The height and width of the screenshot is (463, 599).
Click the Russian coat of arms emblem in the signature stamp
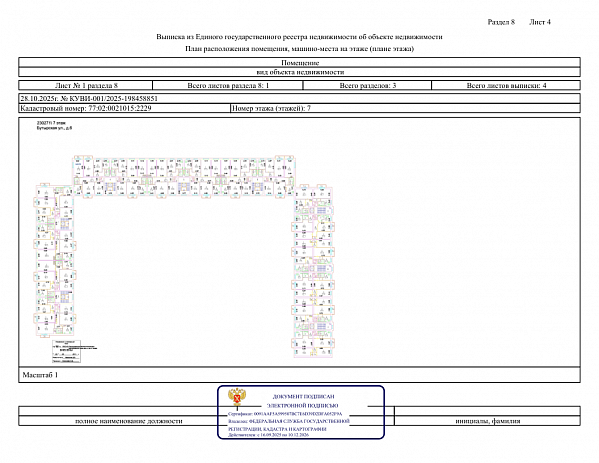(237, 397)
